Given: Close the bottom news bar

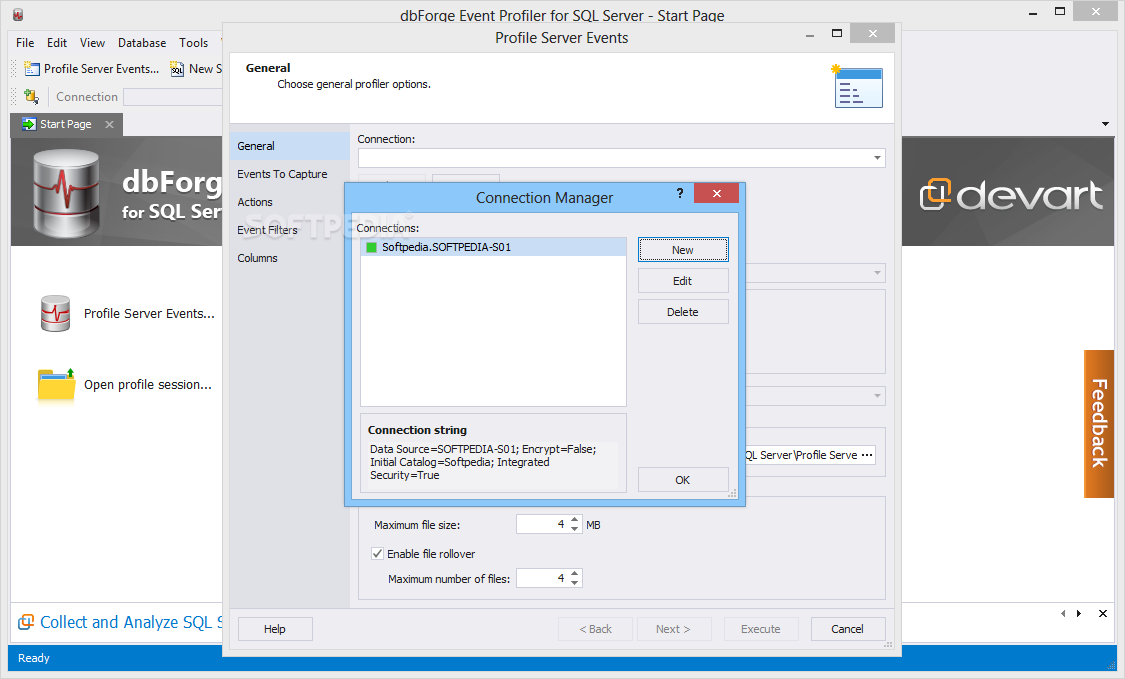Looking at the screenshot, I should (1103, 614).
